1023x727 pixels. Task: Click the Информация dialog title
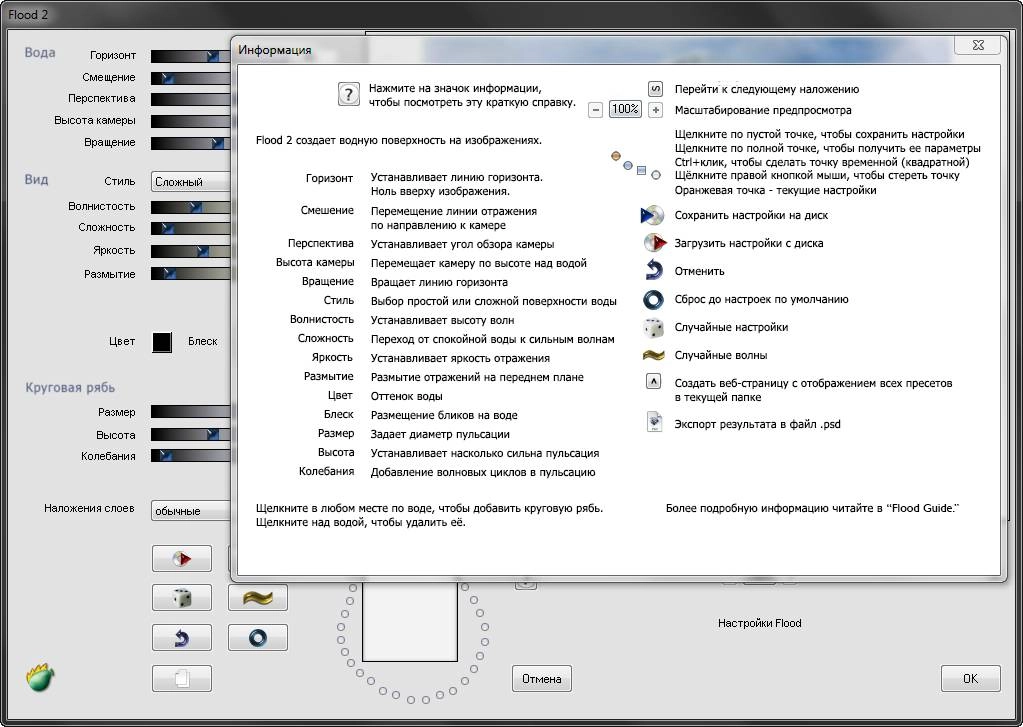pos(275,50)
